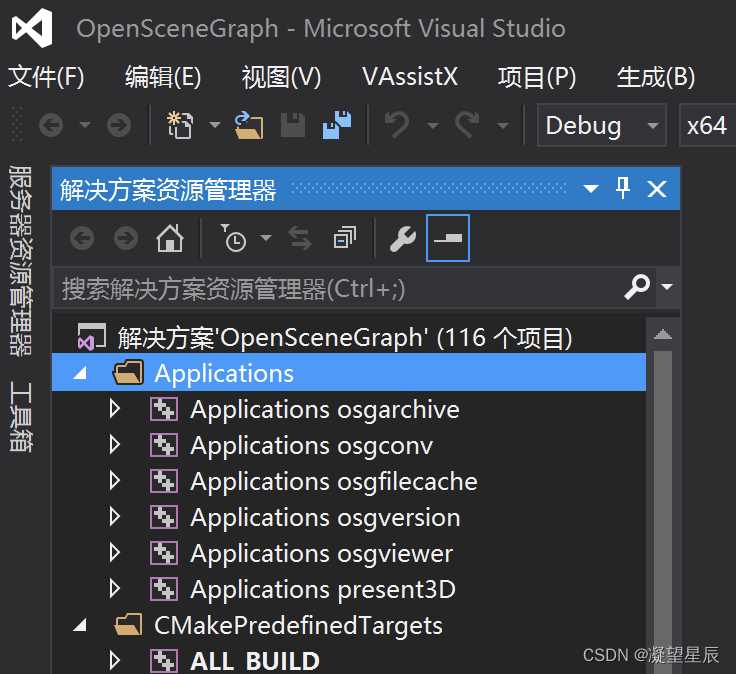The width and height of the screenshot is (736, 674).
Task: Open the x64 platform combo box
Action: [707, 125]
